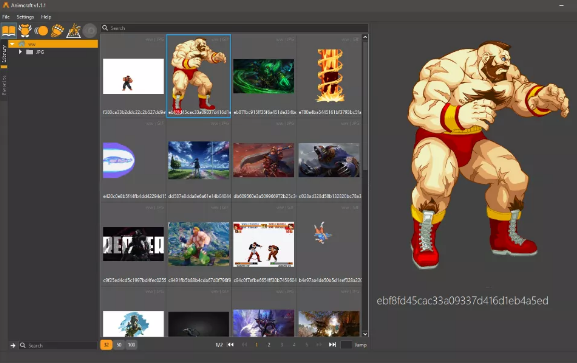Select the small flipping blue character thumbnail
Image resolution: width=577 pixels, height=363 pixels.
(x=322, y=233)
